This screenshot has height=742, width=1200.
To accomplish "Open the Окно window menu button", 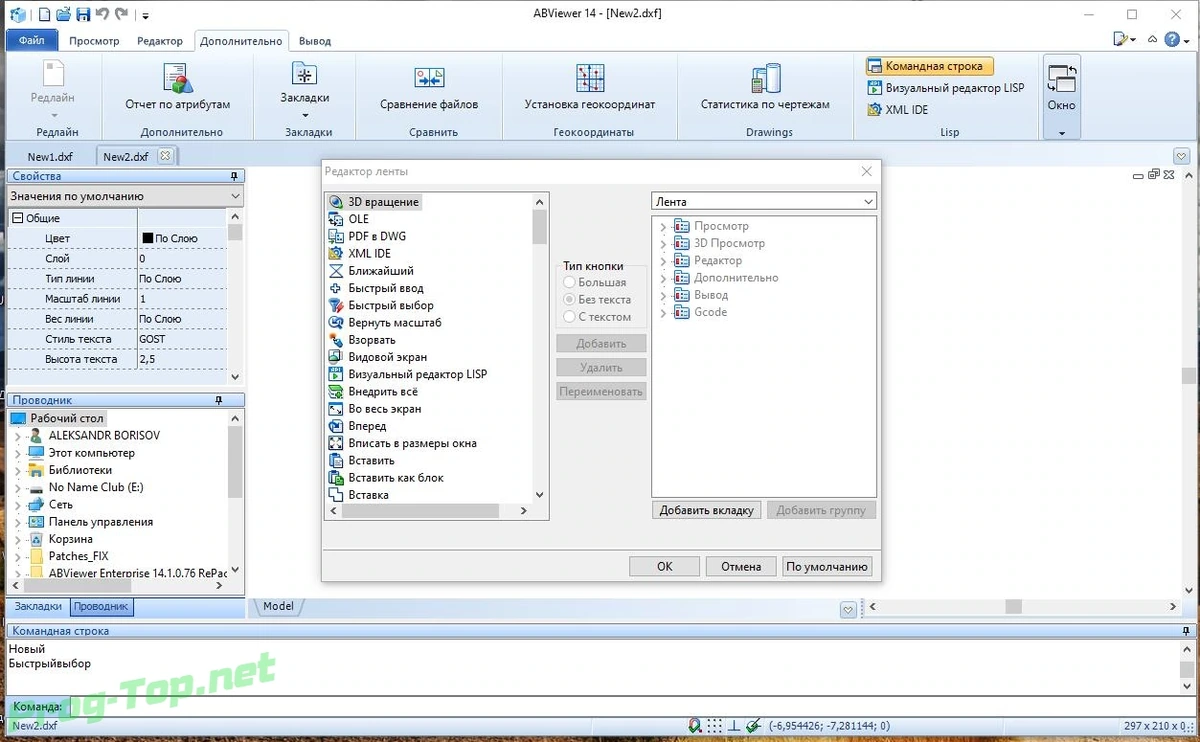I will pos(1061,97).
